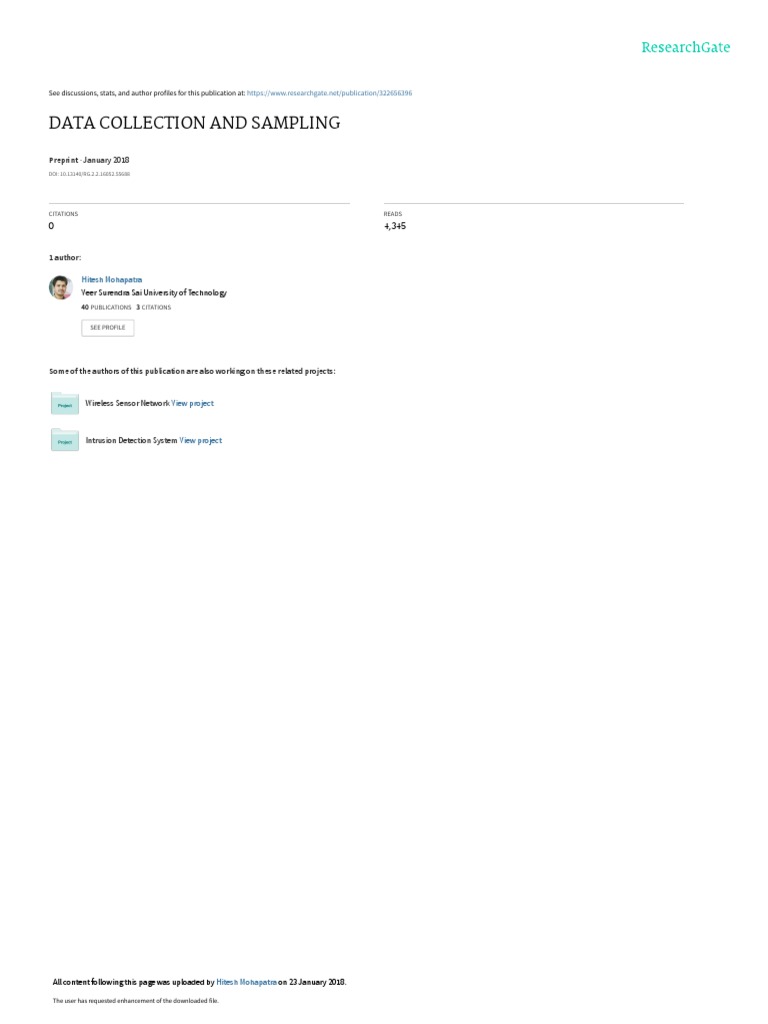Open View project link for Intrusion Detection System
This screenshot has height=1024, width=768.
[x=201, y=441]
